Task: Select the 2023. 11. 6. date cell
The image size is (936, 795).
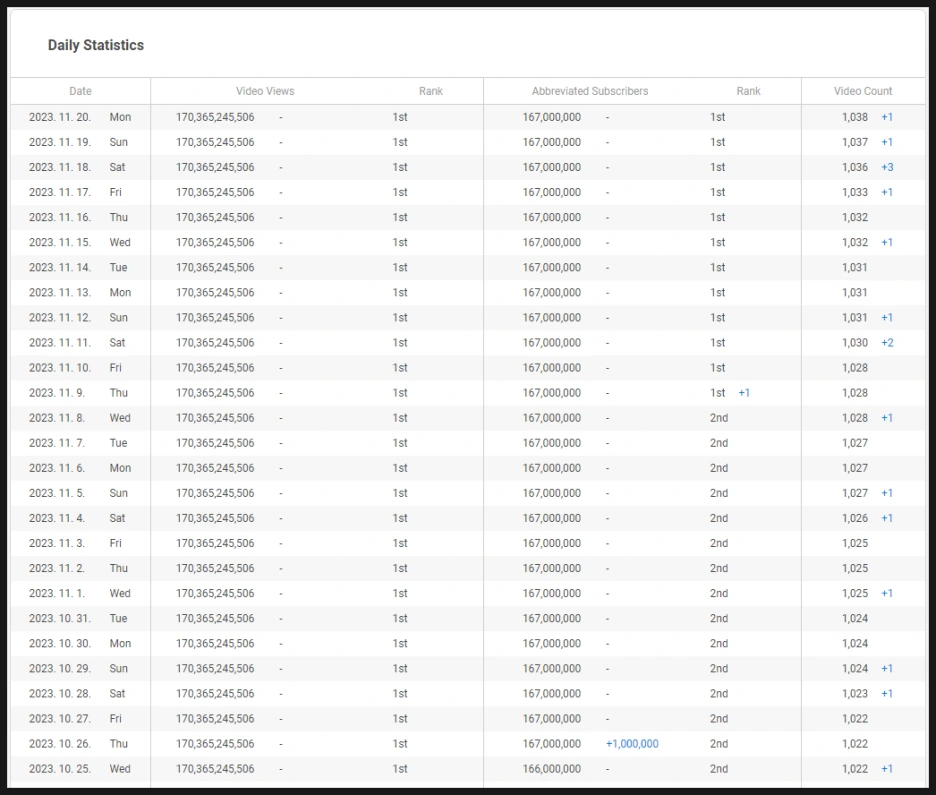Action: [57, 468]
